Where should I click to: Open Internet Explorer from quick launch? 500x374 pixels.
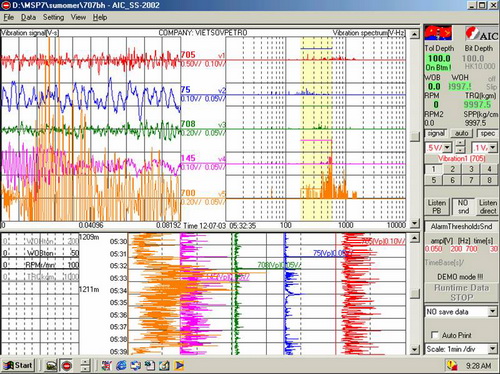tap(121, 365)
